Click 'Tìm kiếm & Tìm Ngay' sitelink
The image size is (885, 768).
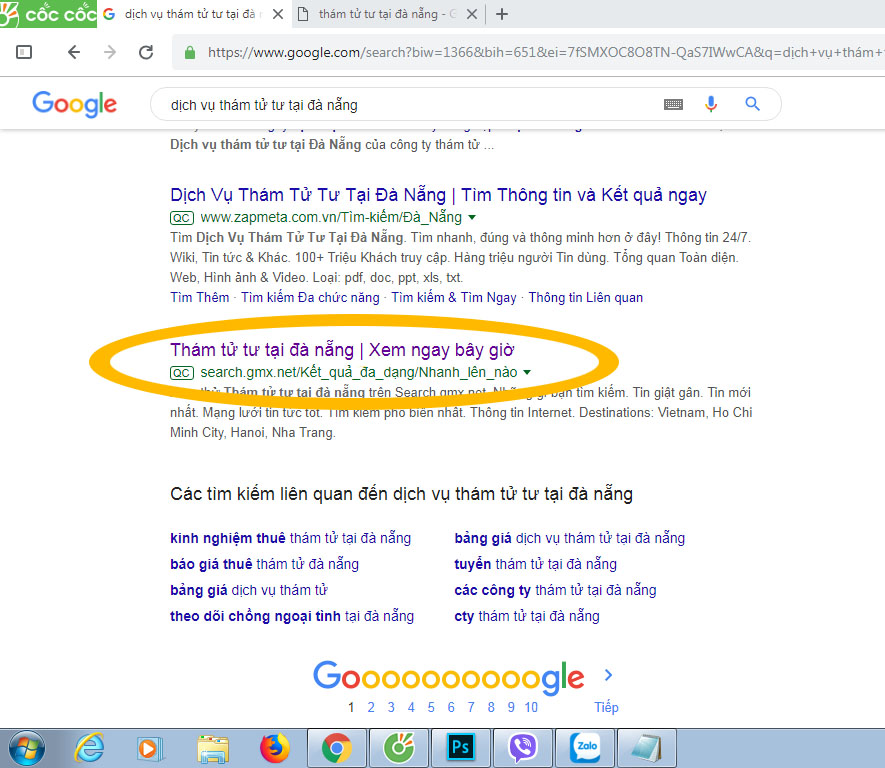(454, 297)
